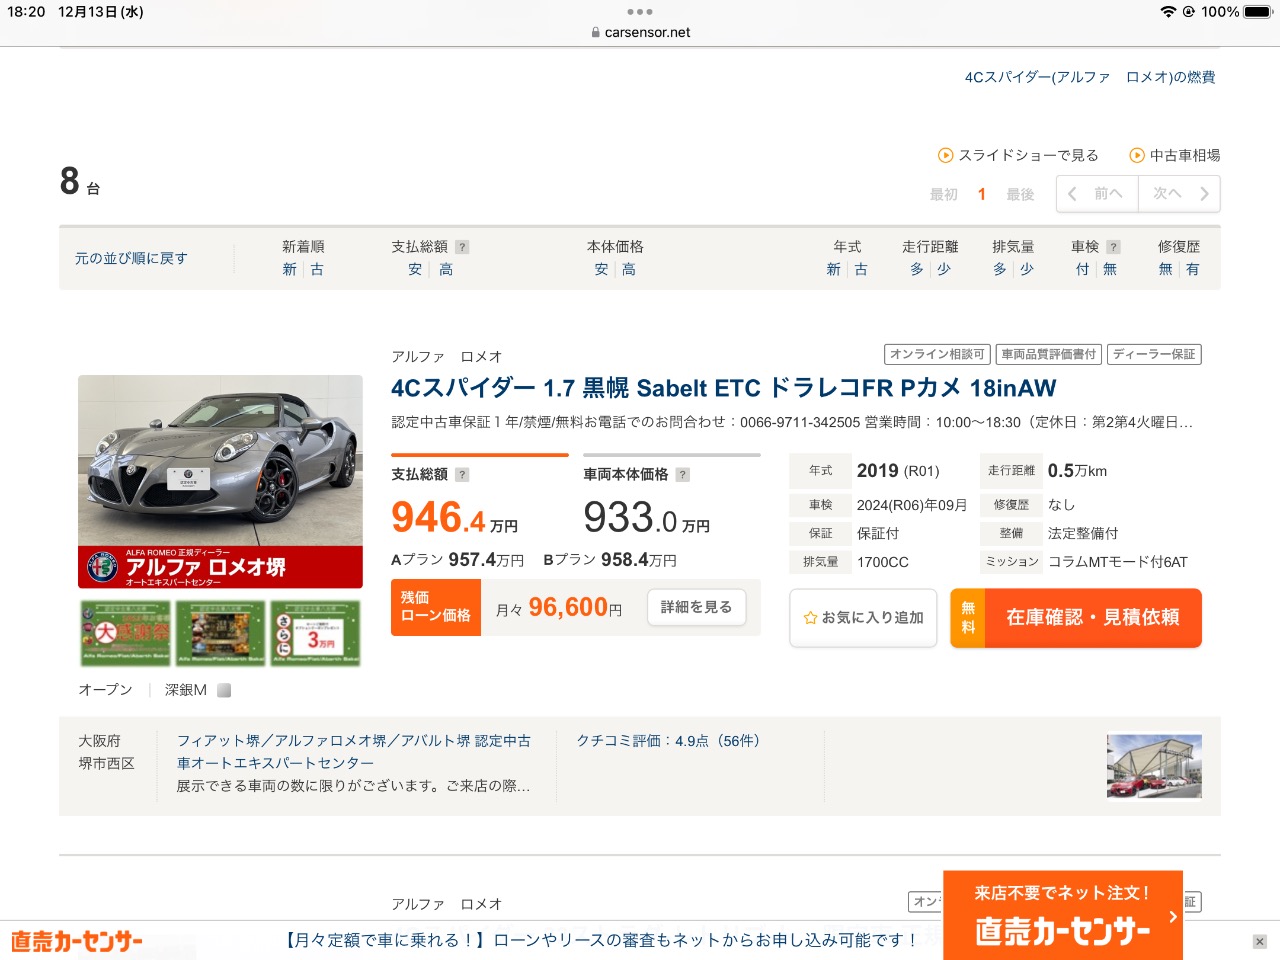The width and height of the screenshot is (1280, 960).
Task: Open the 大感謝祭 thumbnail image
Action: coord(125,633)
